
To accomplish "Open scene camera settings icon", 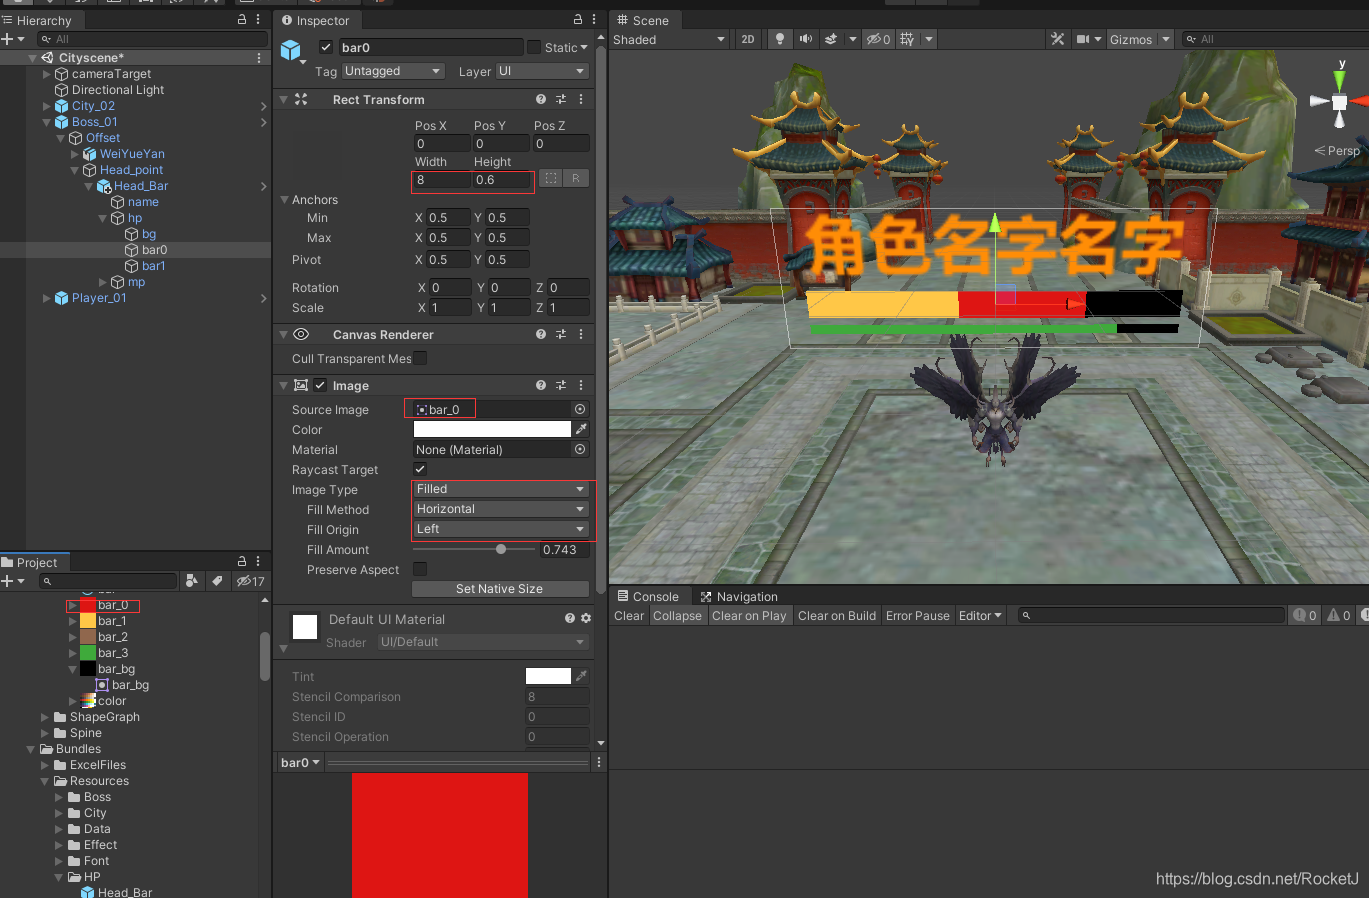I will pyautogui.click(x=1083, y=39).
